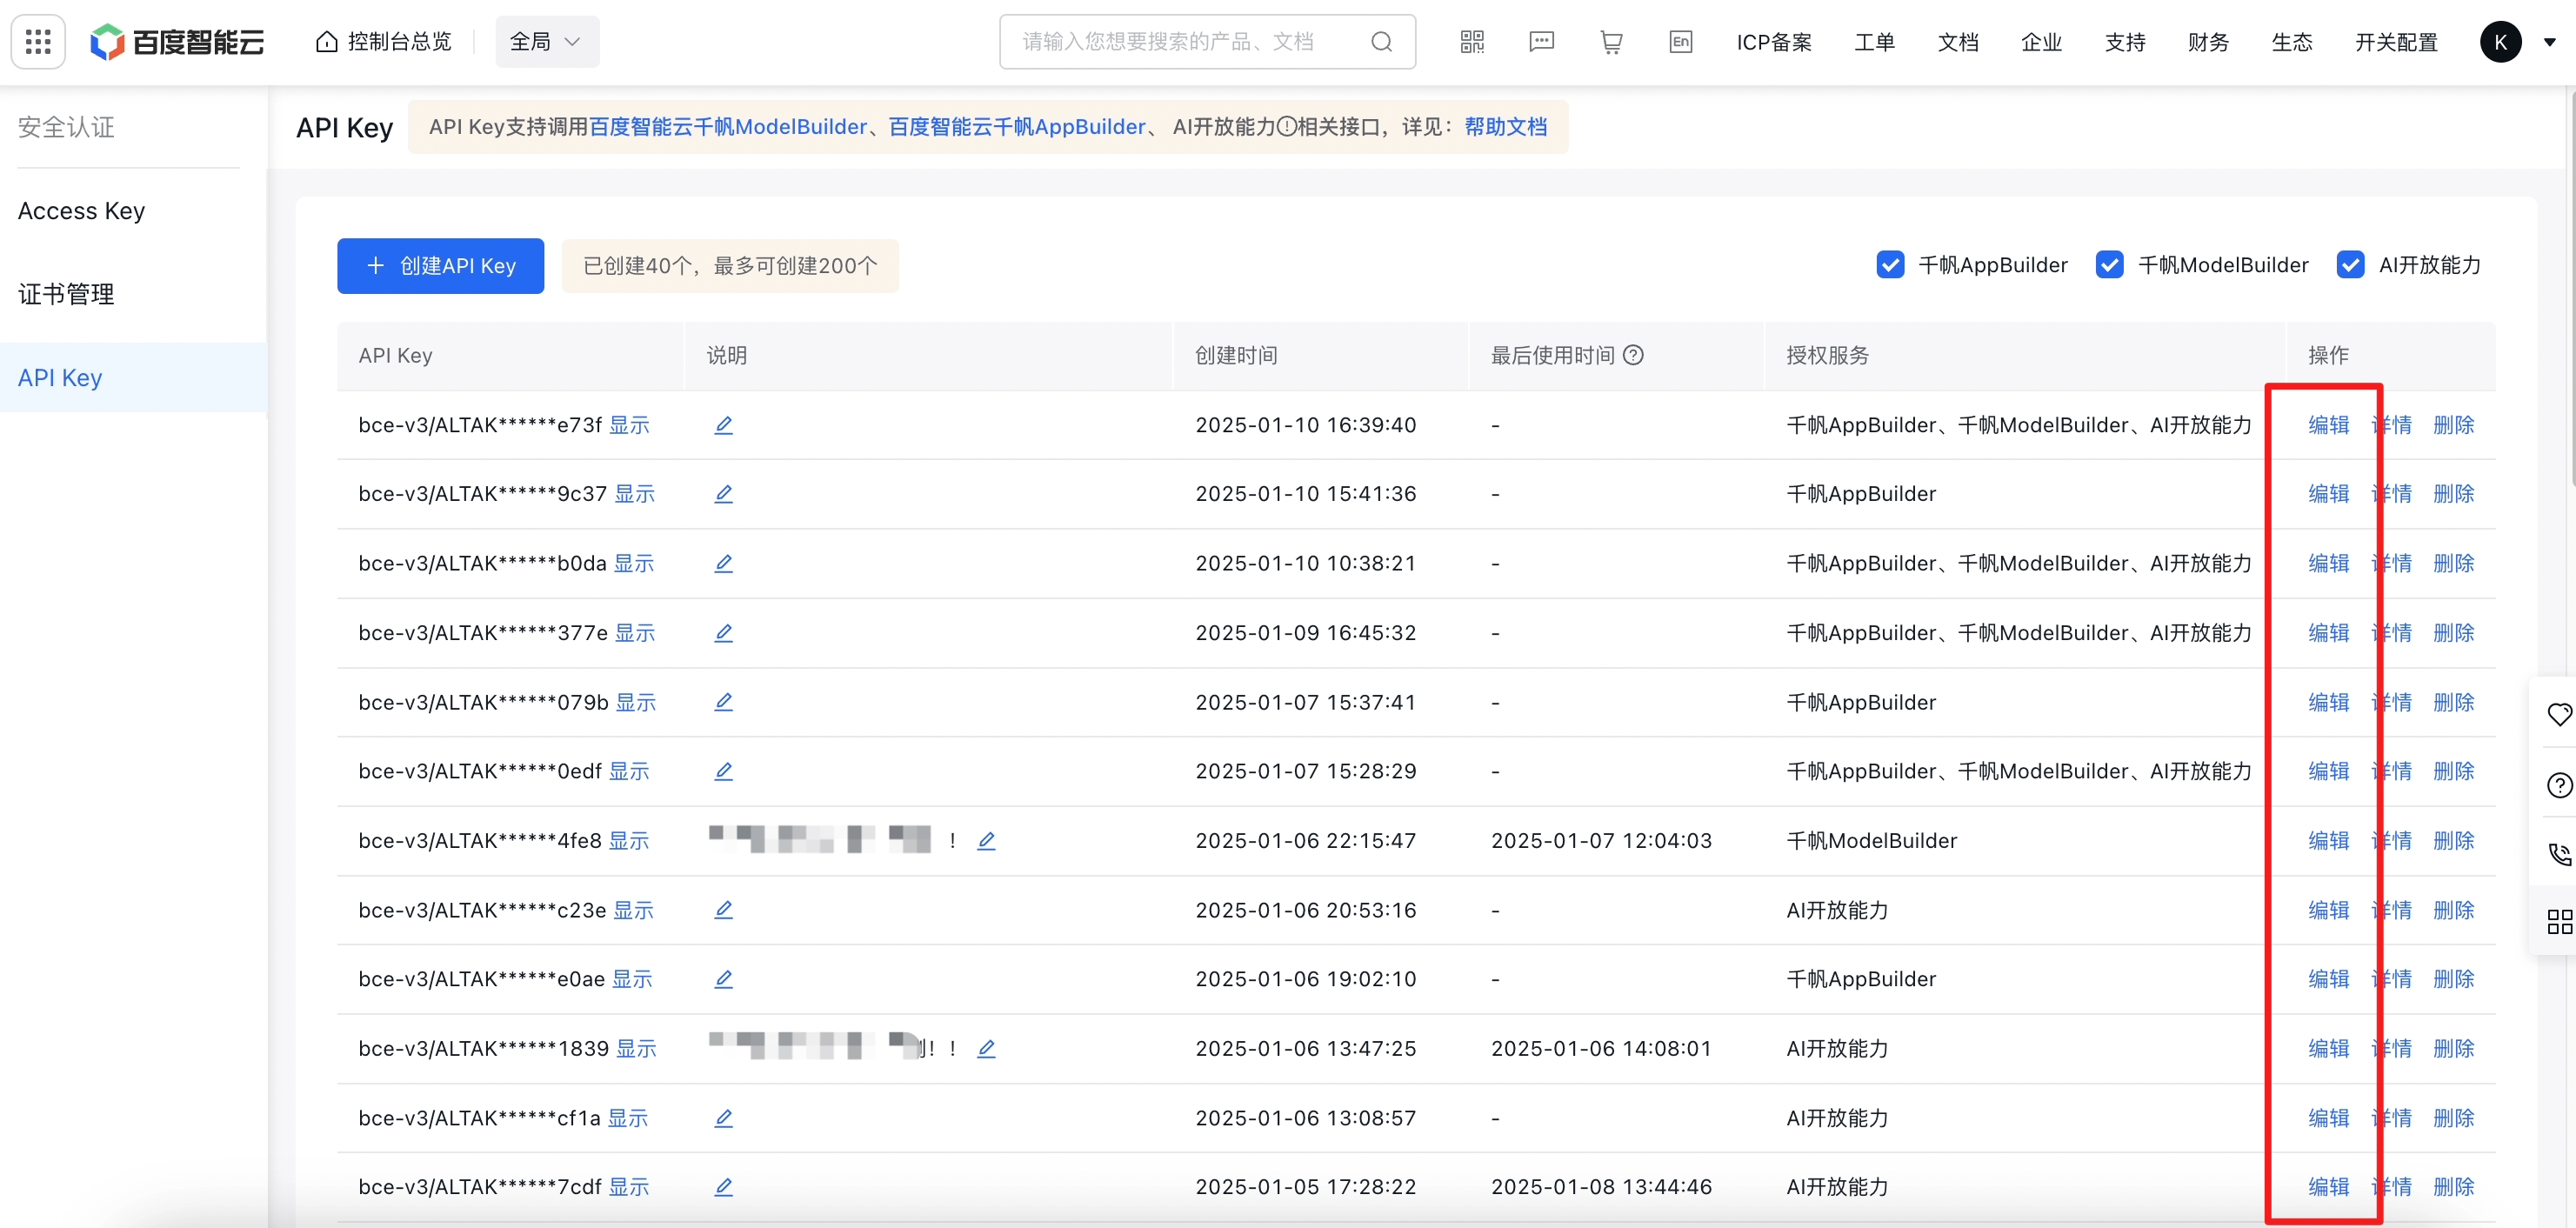2576x1228 pixels.
Task: Click the Baidu AI Cloud logo
Action: (x=178, y=42)
